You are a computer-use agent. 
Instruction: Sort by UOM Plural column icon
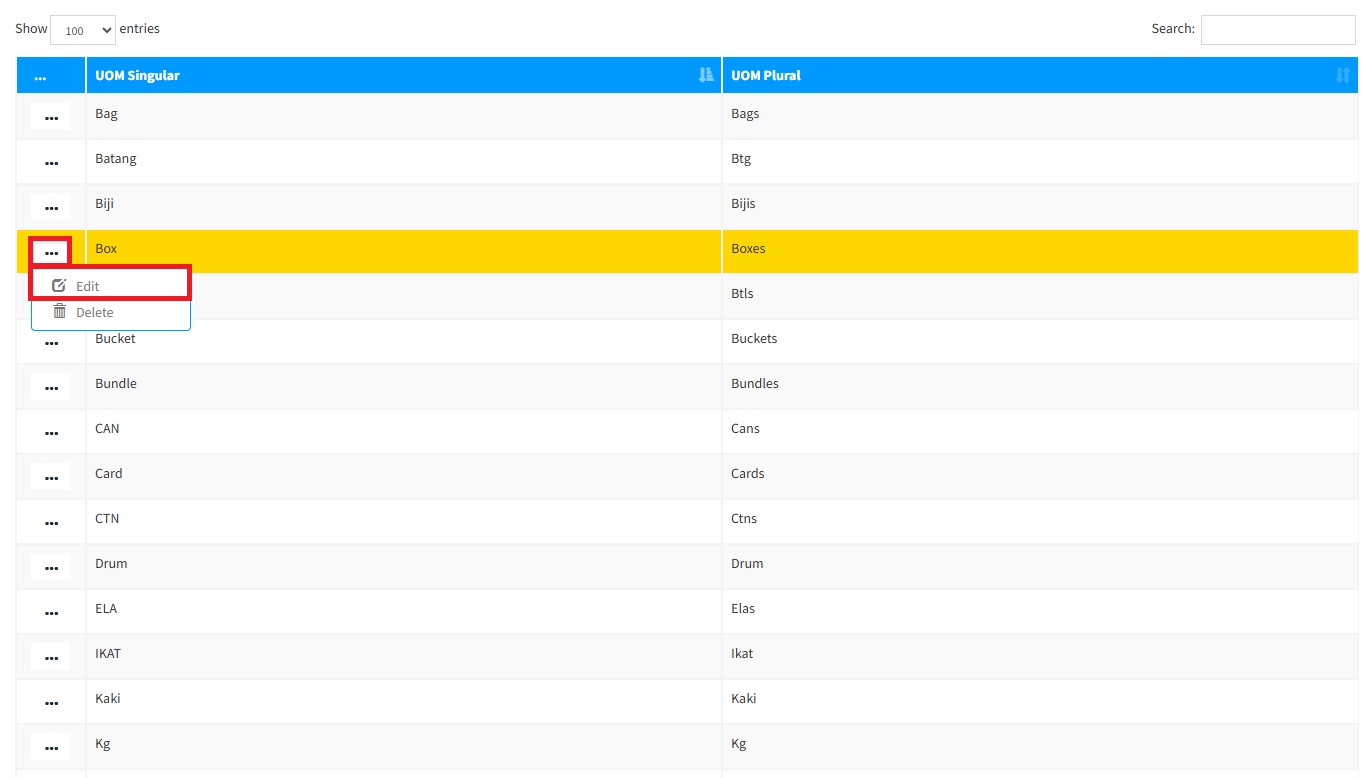point(1342,75)
